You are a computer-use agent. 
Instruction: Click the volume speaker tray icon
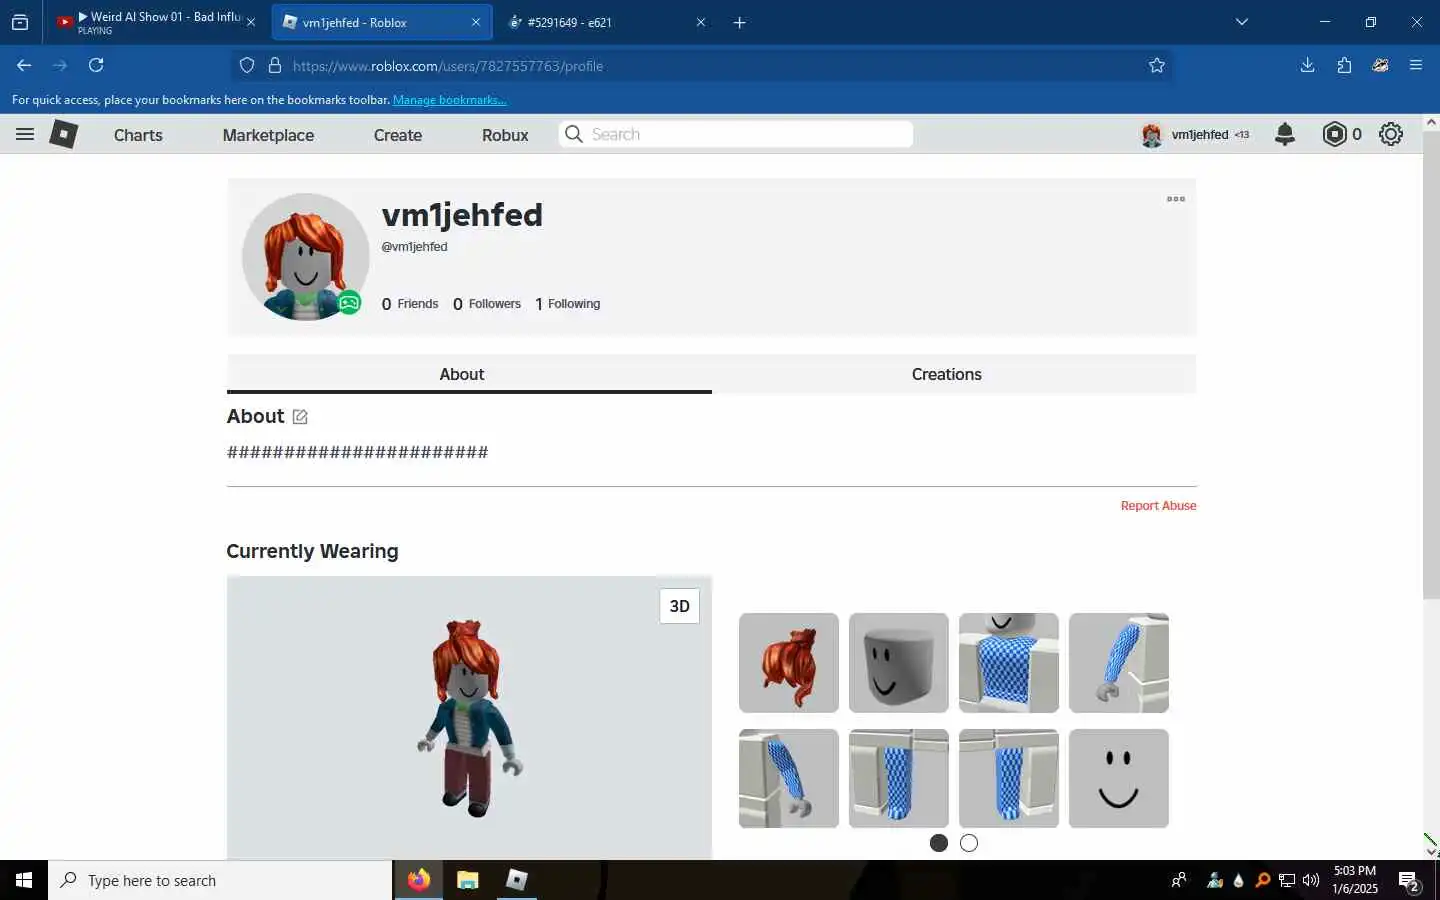pos(1311,881)
